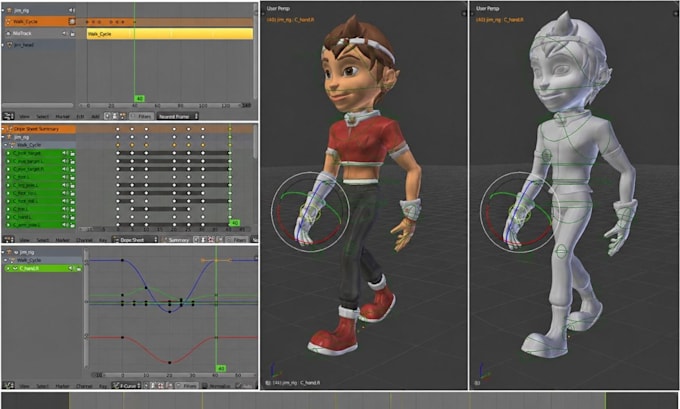680x409 pixels.
Task: Lock the NlaTrack track in the NLA editor
Action: 72,33
